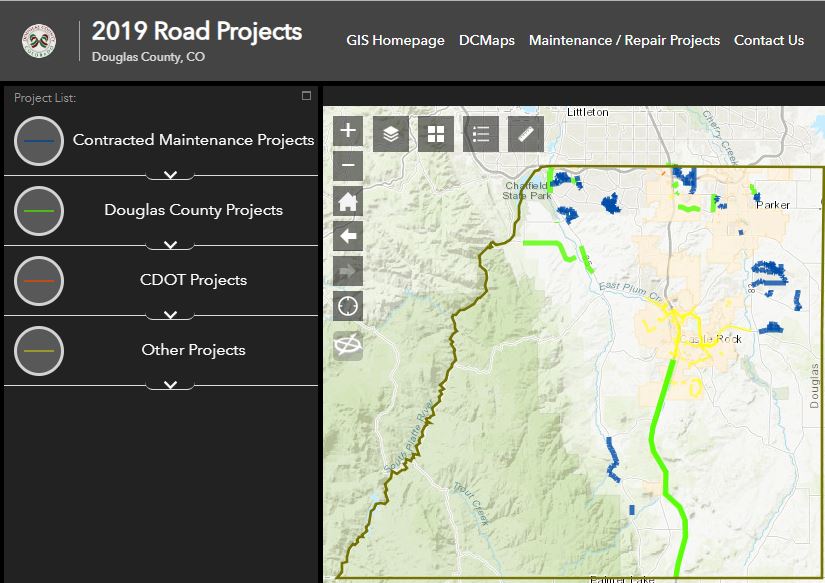This screenshot has height=583, width=825.
Task: Open the Basemap Gallery grid icon
Action: (436, 134)
